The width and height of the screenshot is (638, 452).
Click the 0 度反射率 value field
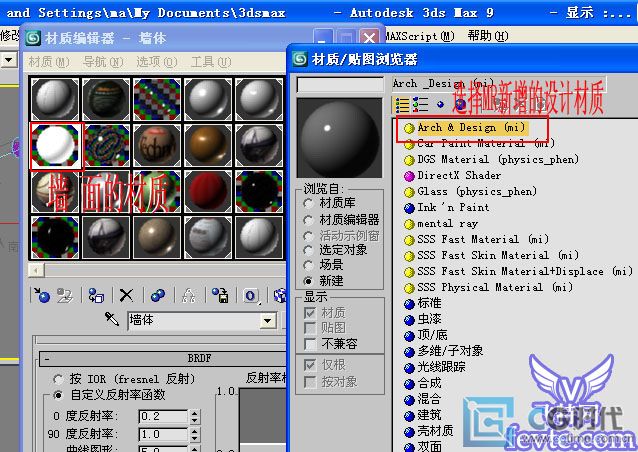coord(163,417)
